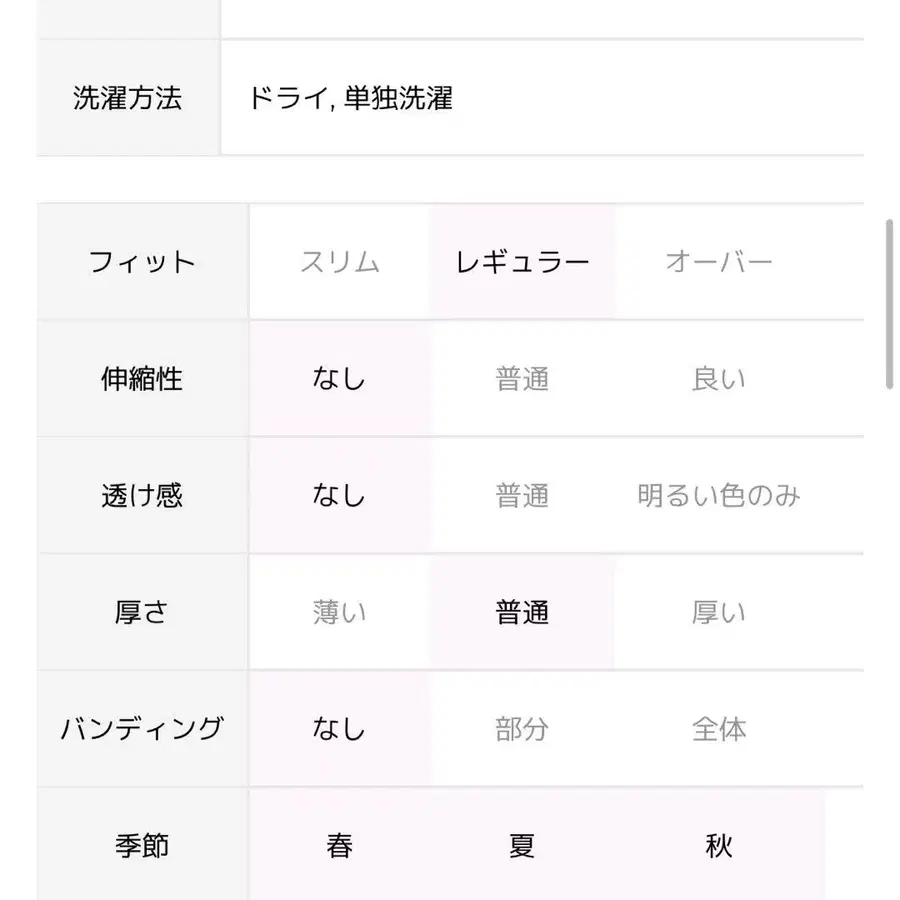Select 全体 for banding
The width and height of the screenshot is (900, 900).
720,729
